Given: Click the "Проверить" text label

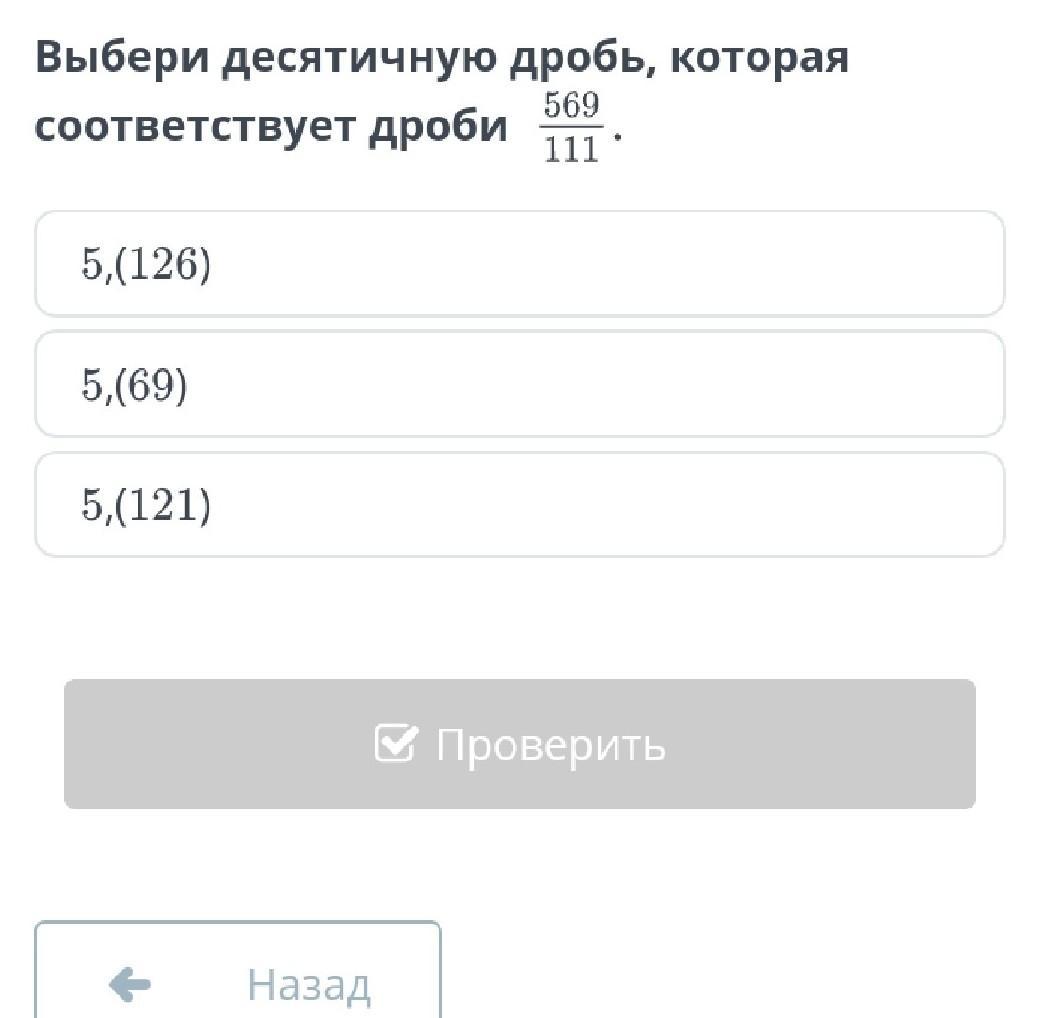Looking at the screenshot, I should pyautogui.click(x=550, y=745).
